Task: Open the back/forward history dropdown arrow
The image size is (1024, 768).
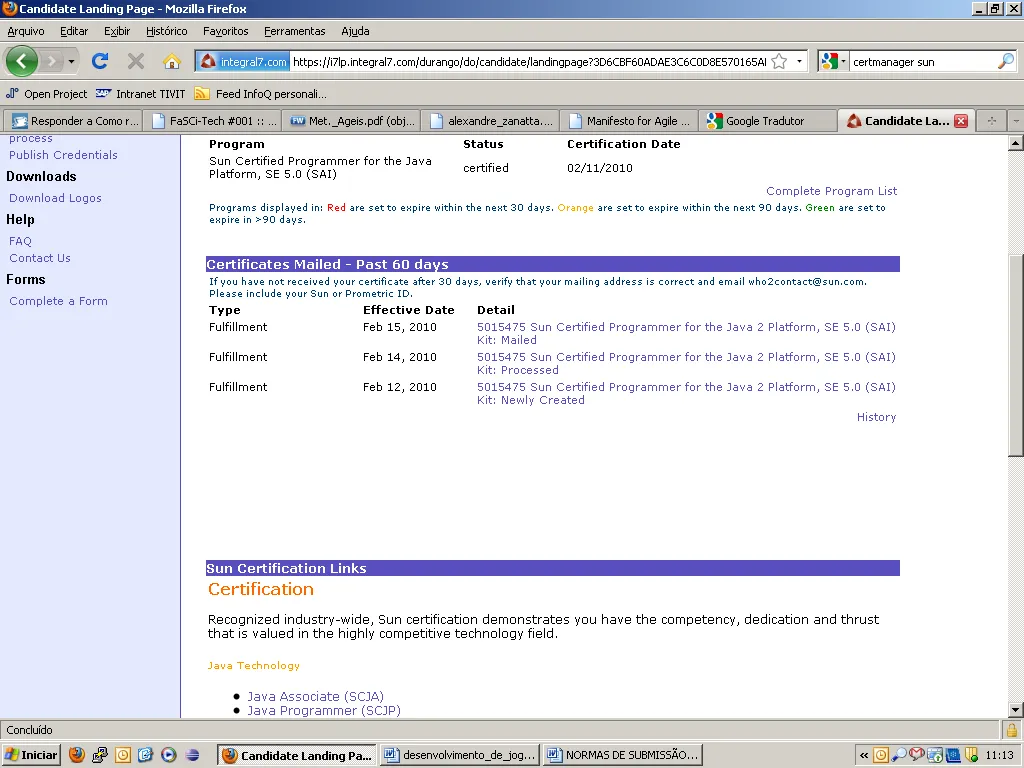Action: (x=71, y=62)
